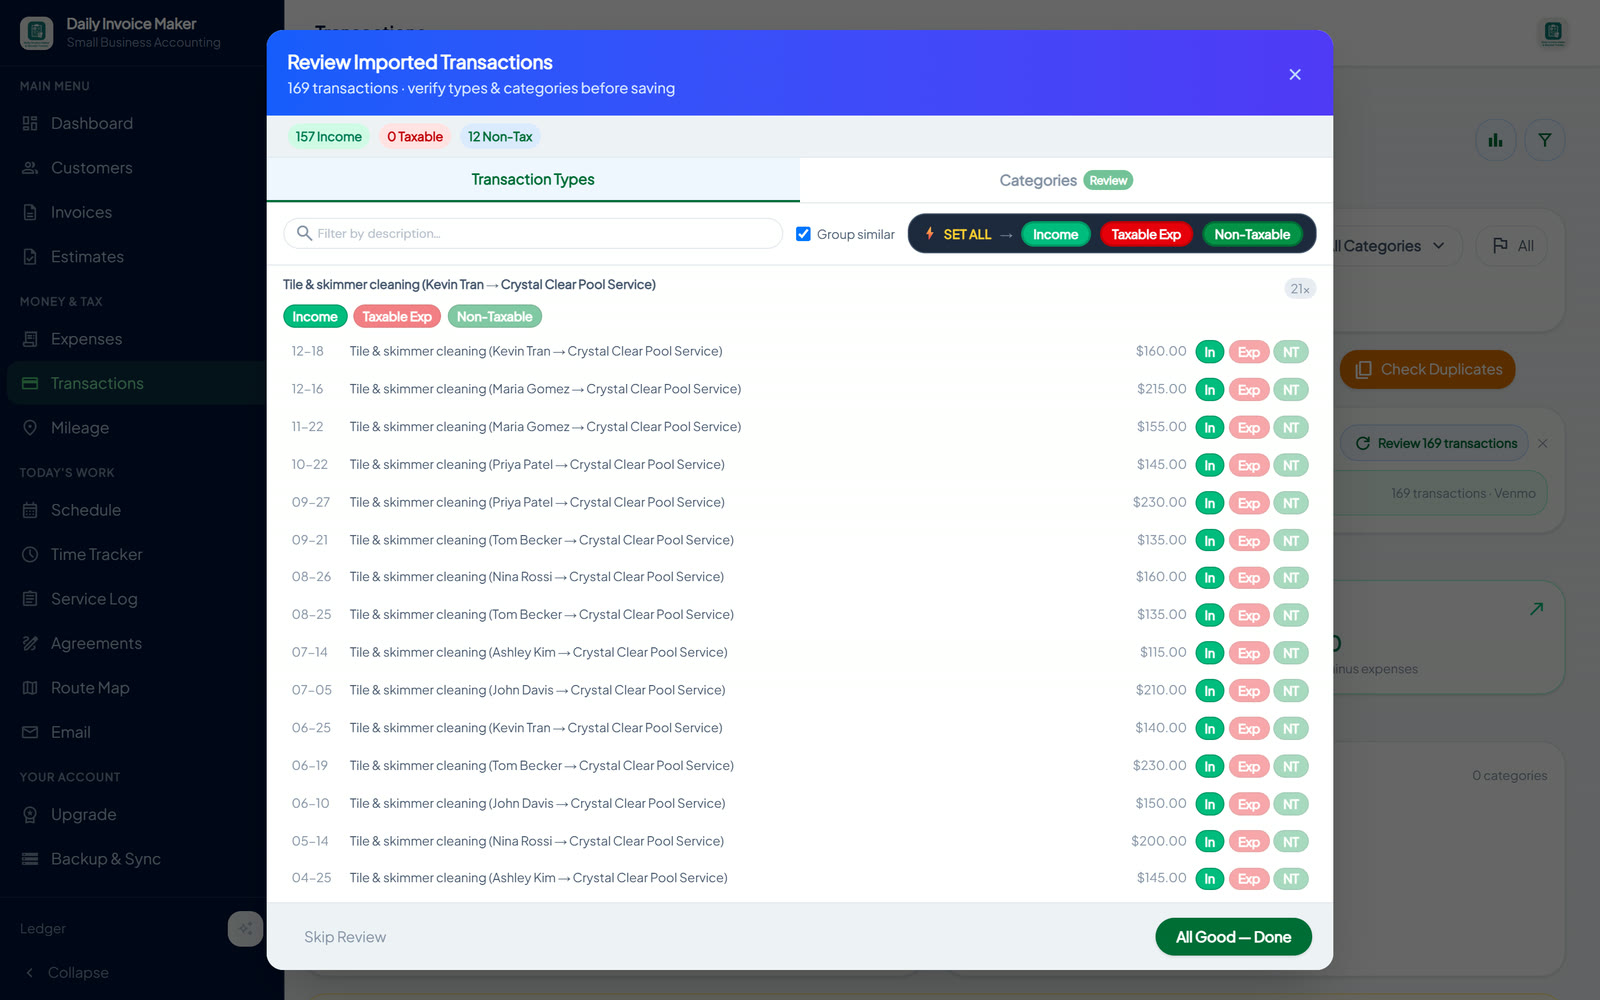Set the group to Non-Taxable
This screenshot has width=1600, height=1000.
[x=495, y=317]
